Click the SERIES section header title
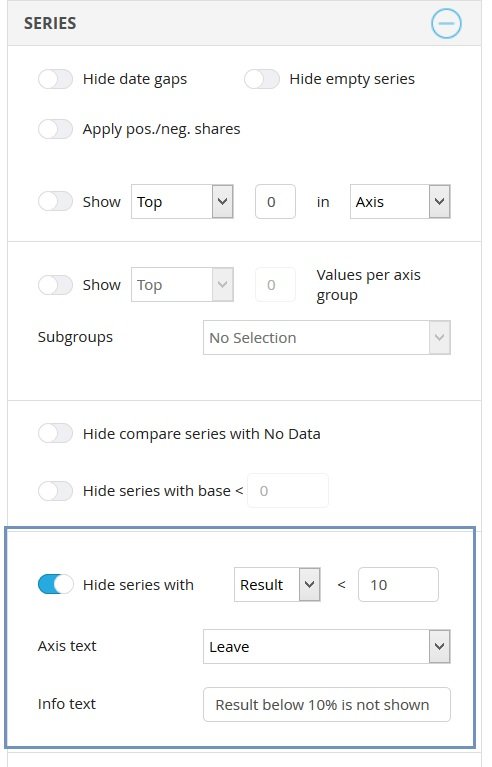This screenshot has width=492, height=767. click(50, 23)
